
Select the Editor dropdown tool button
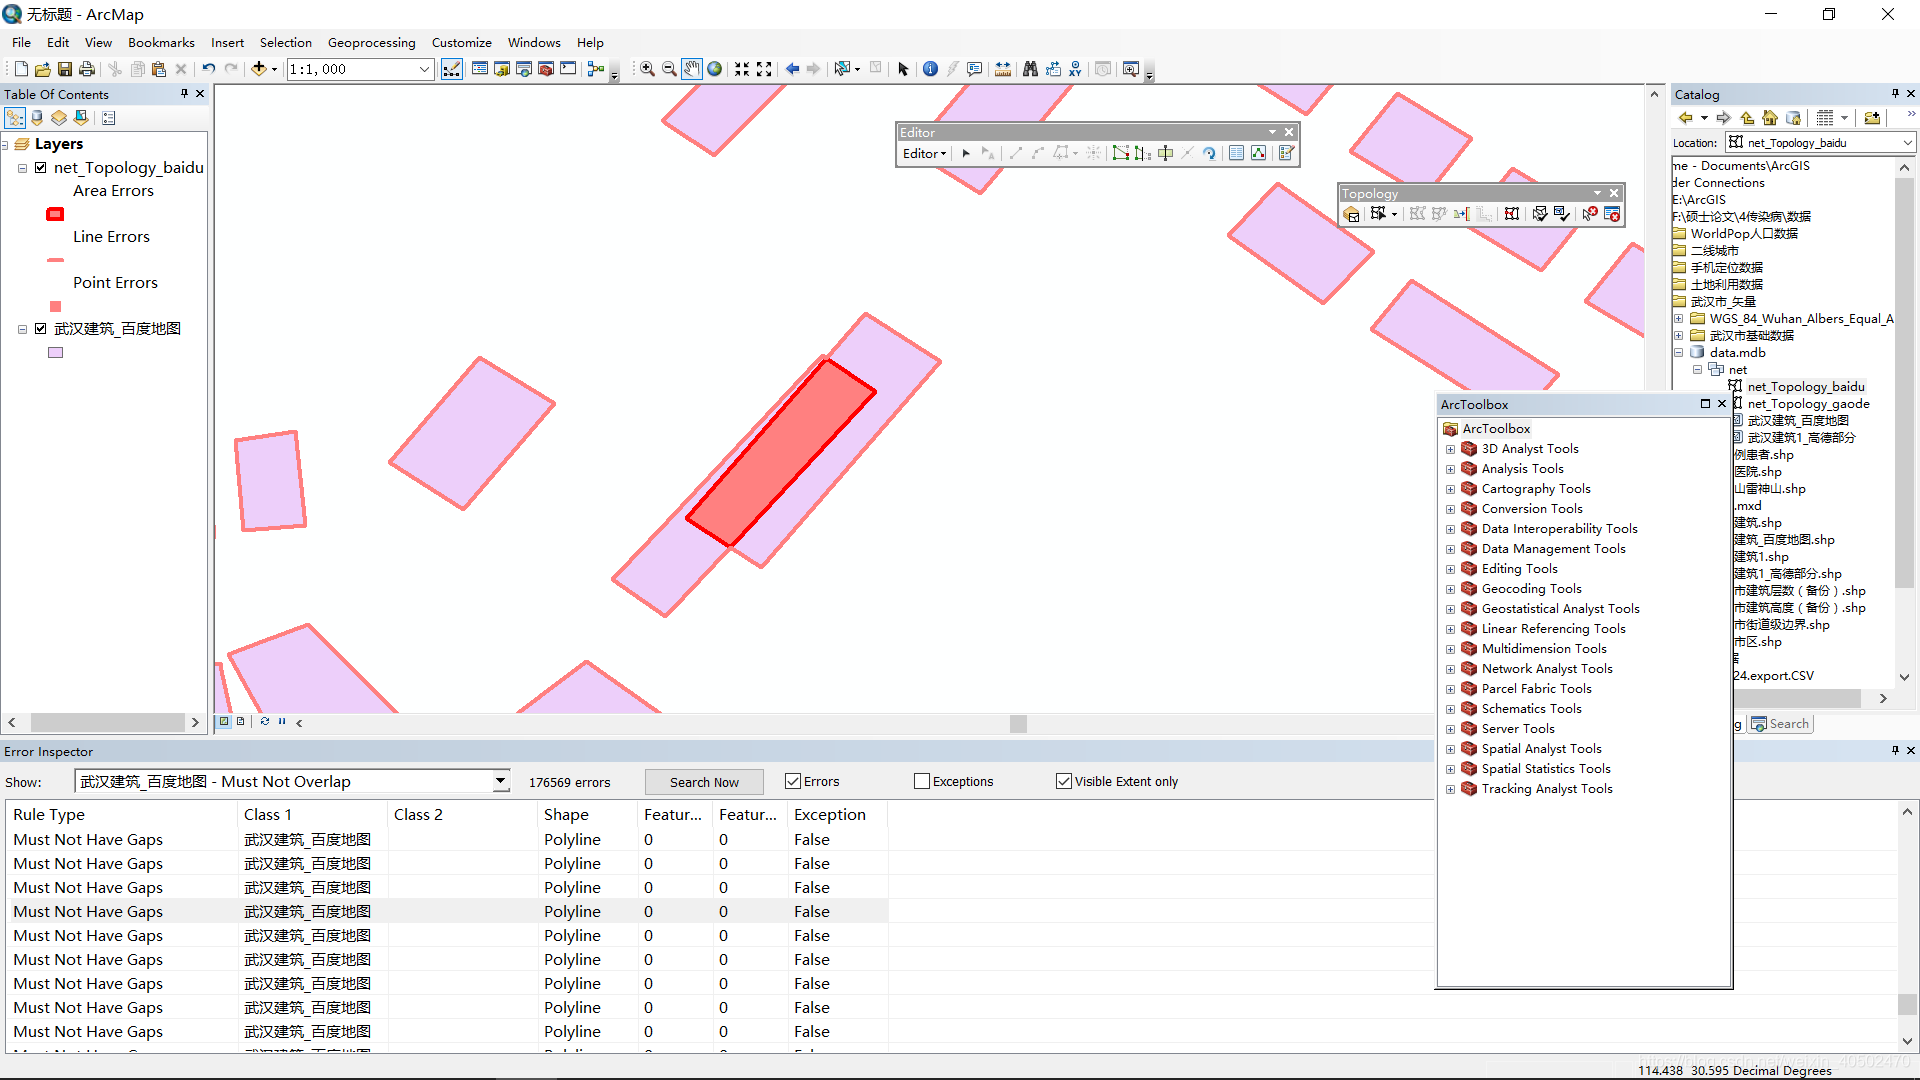(x=922, y=153)
